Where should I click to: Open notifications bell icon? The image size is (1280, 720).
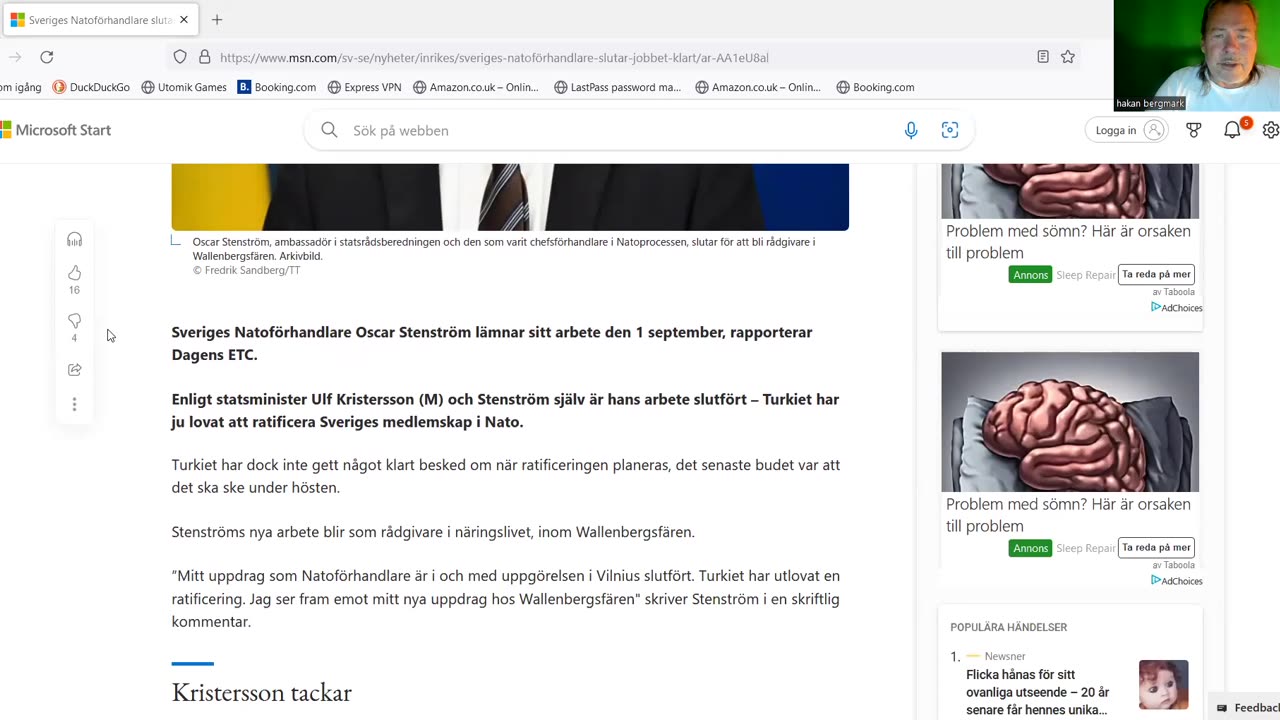point(1232,130)
